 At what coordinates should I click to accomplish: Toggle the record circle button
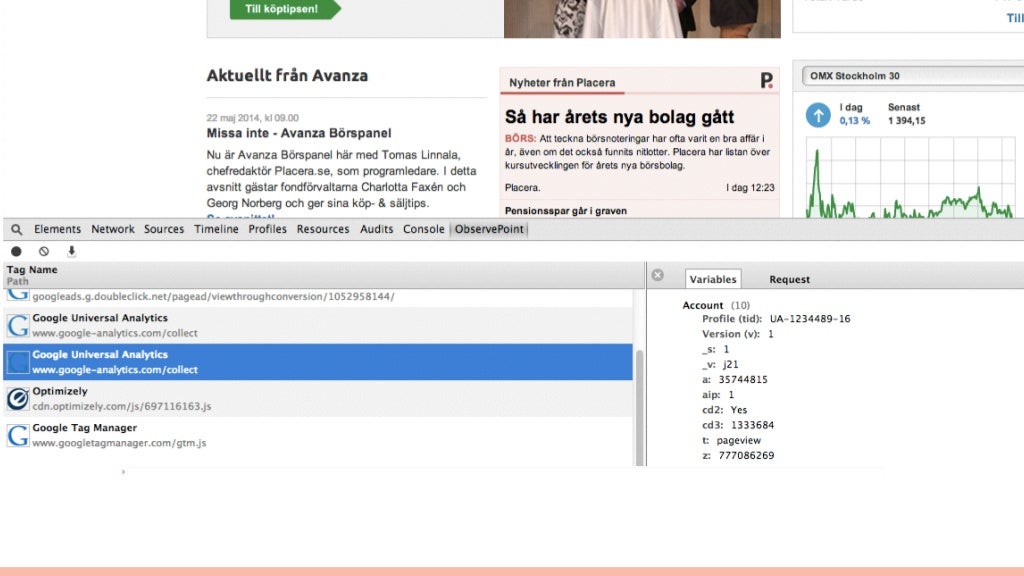16,251
